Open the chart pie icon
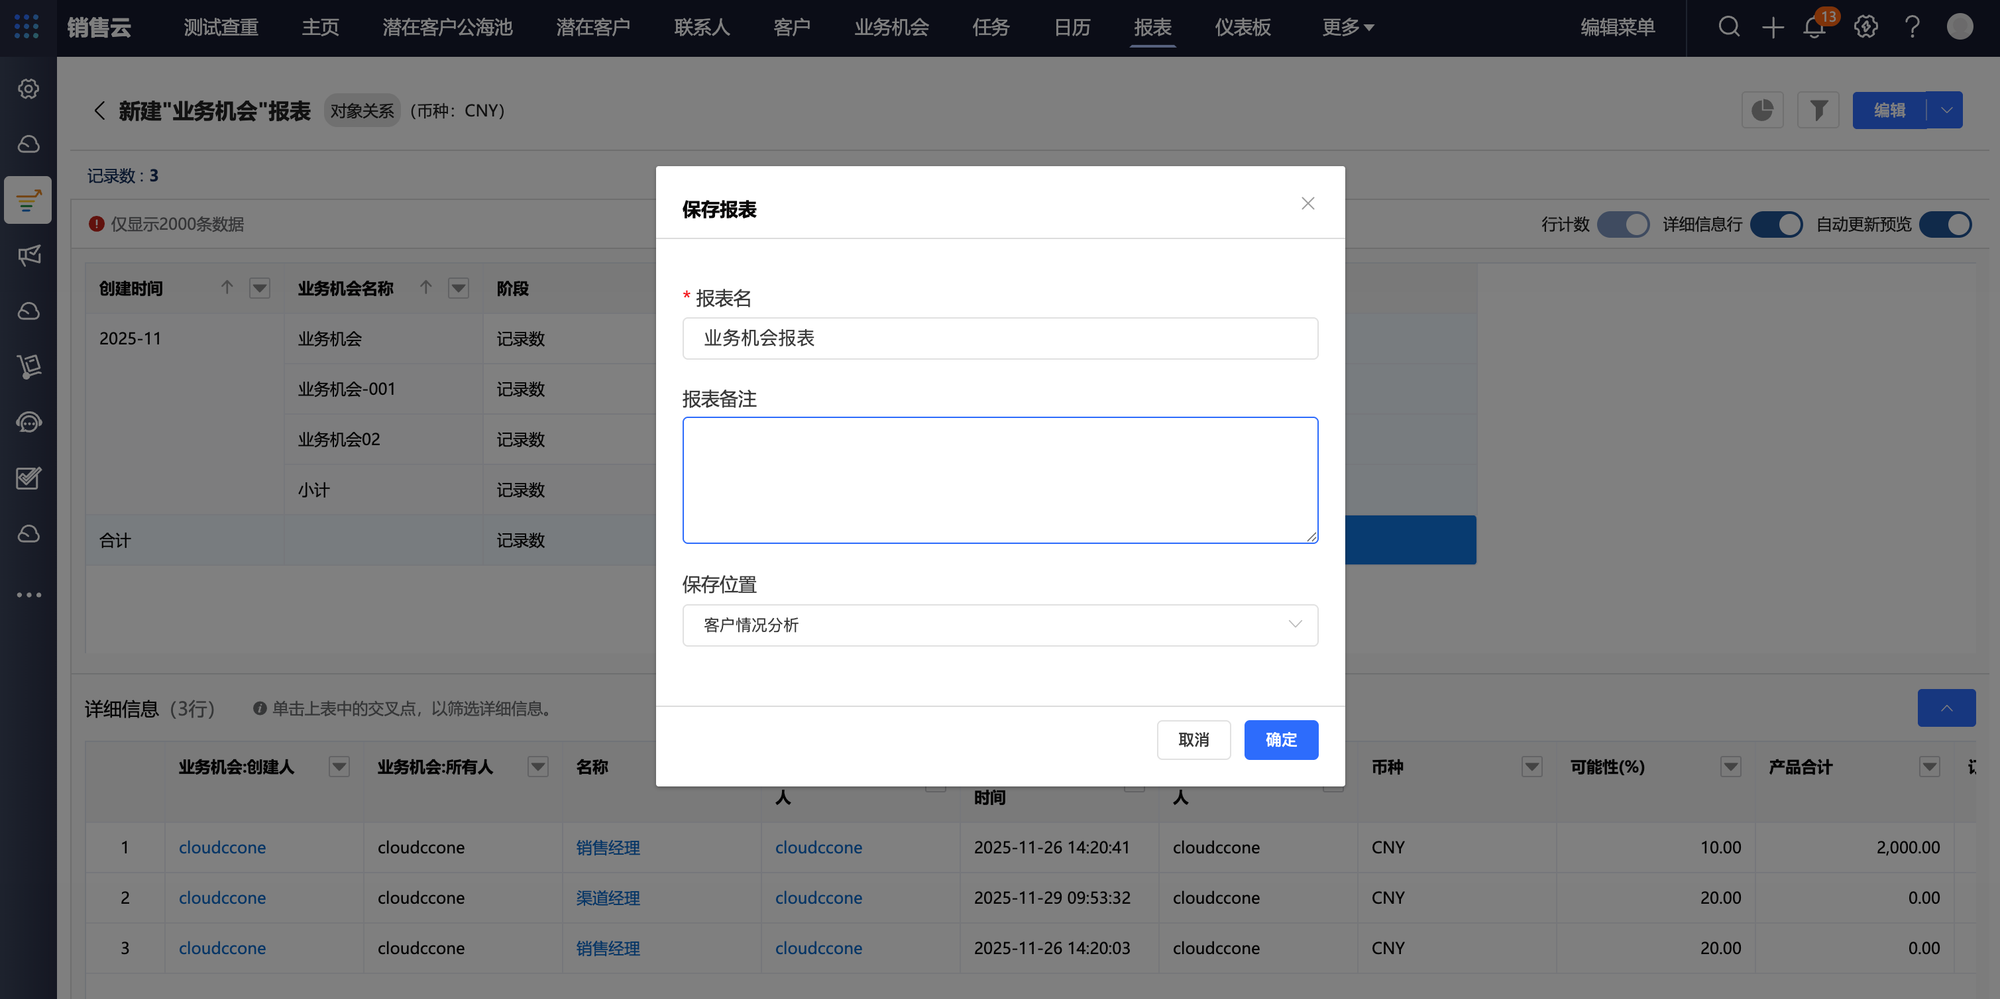2000x999 pixels. [x=1762, y=110]
